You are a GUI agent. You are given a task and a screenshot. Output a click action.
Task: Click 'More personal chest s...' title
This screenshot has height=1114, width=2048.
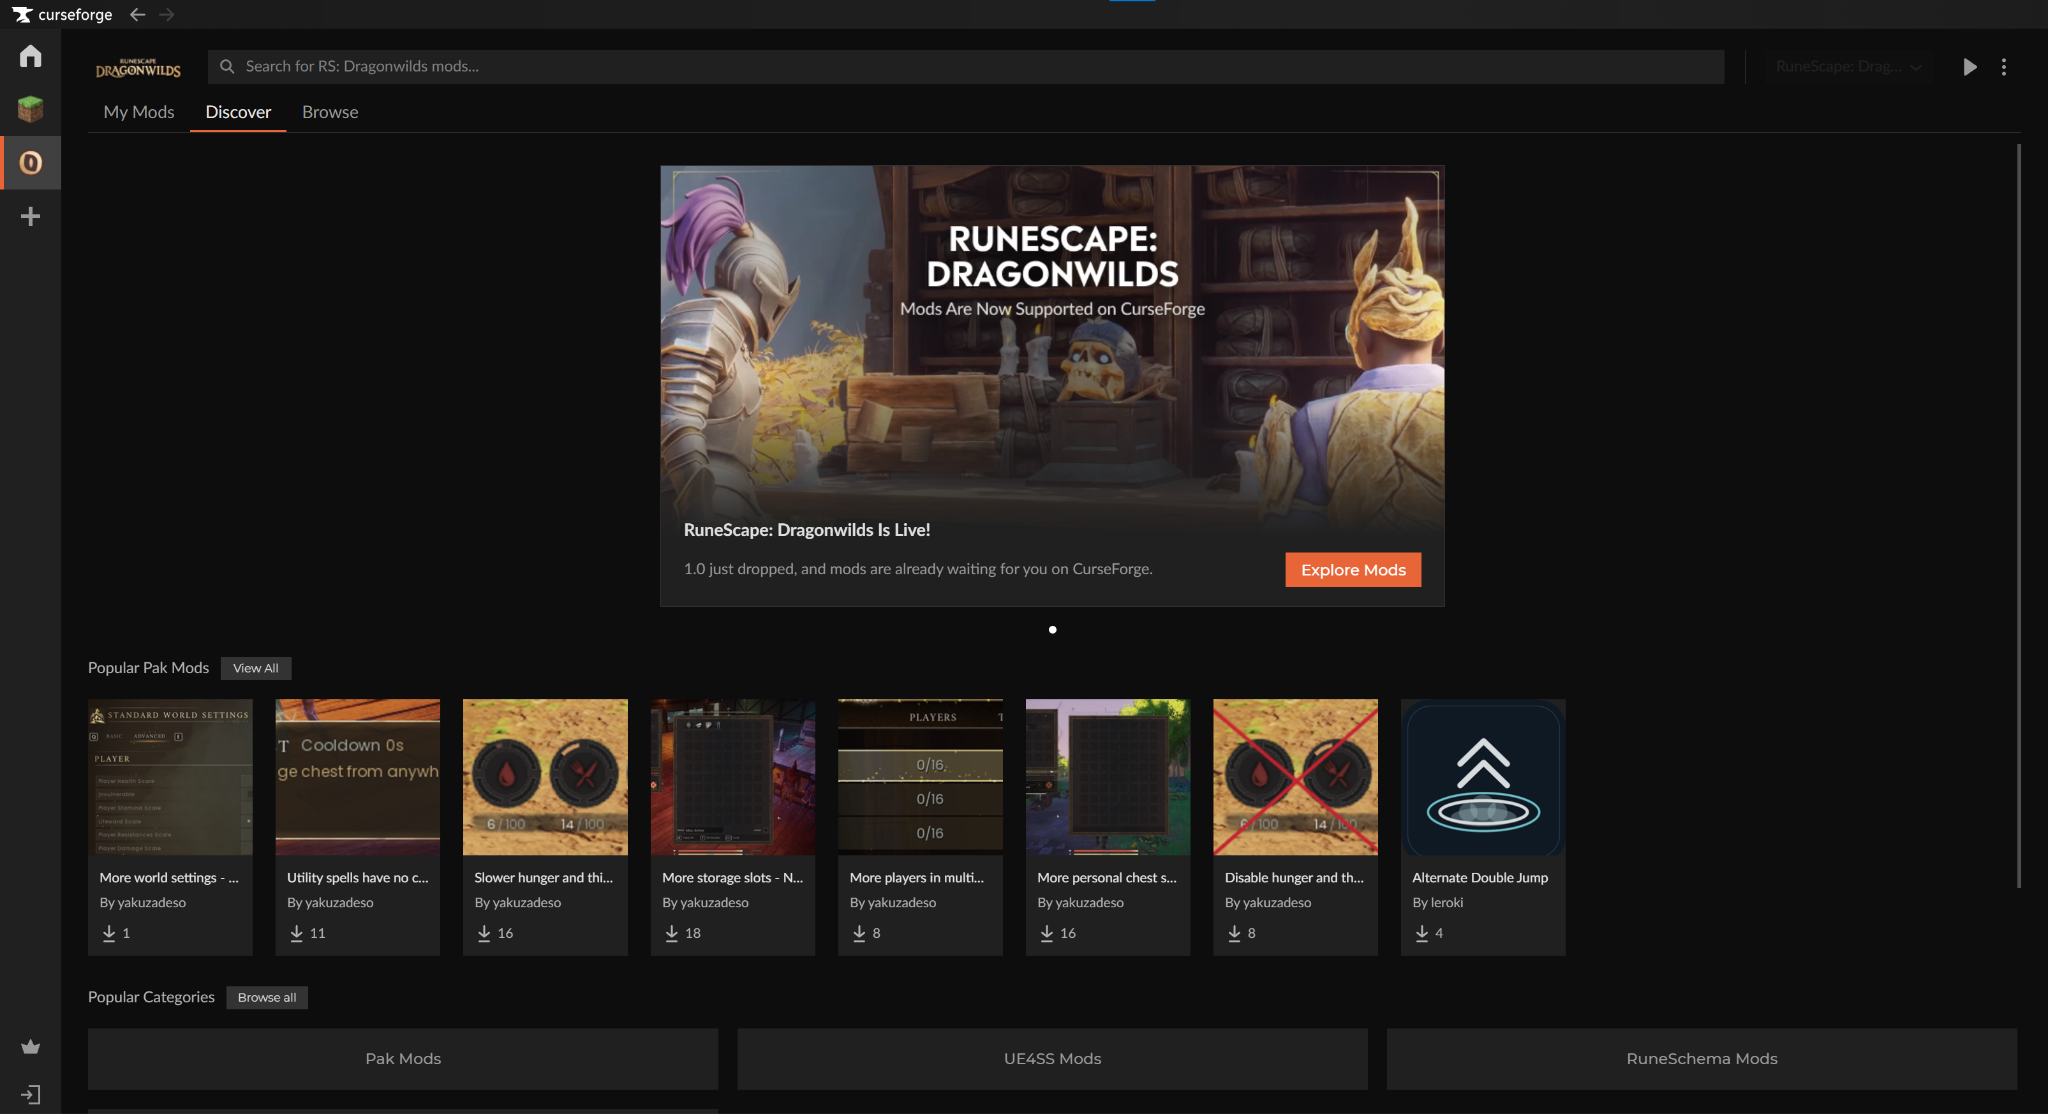1107,878
